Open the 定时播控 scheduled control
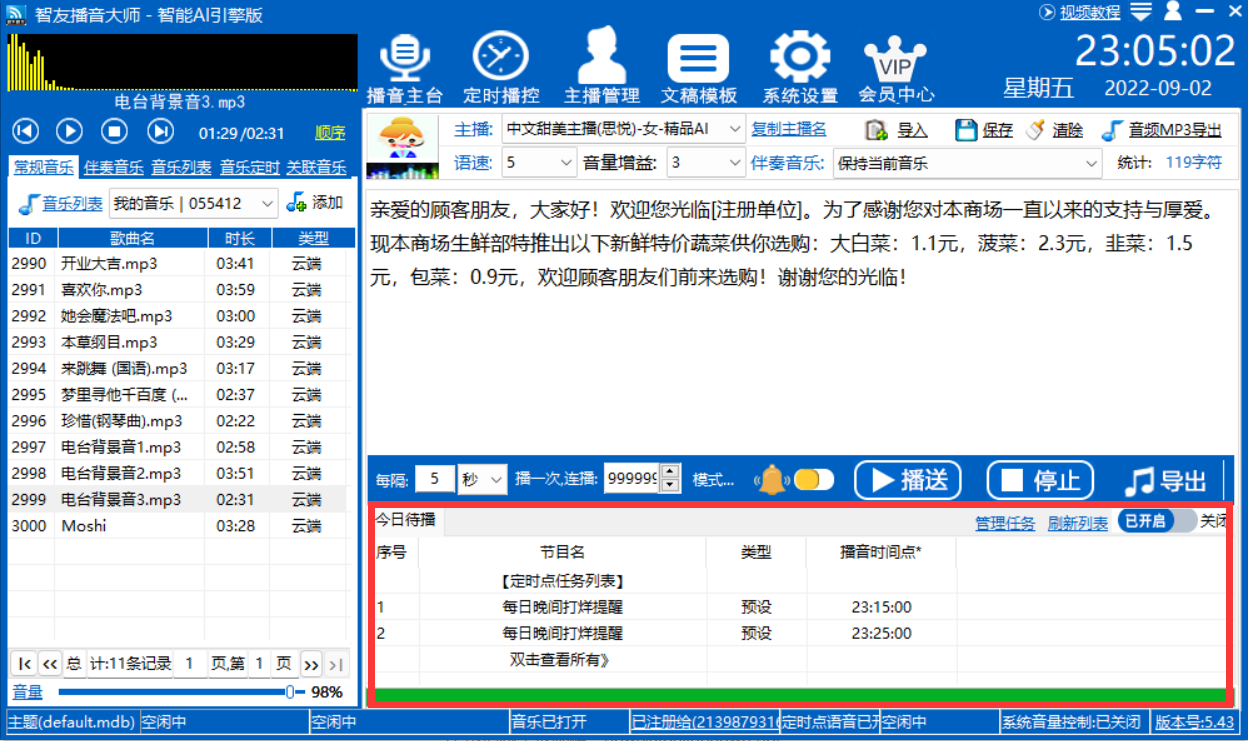Screen dimensions: 1248x741 501,68
